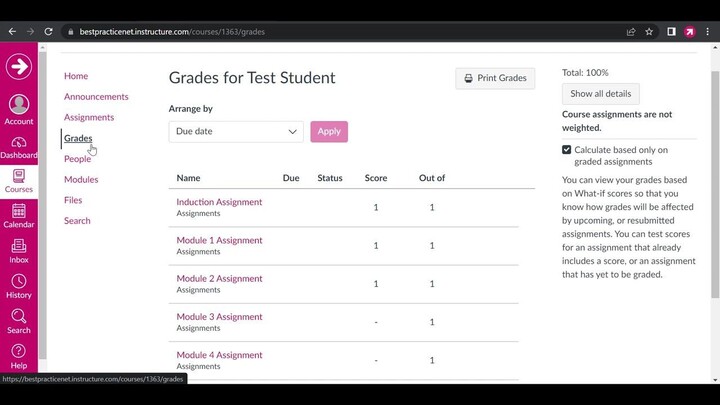Click the browser forward arrow
This screenshot has width=720, height=405.
tap(30, 32)
